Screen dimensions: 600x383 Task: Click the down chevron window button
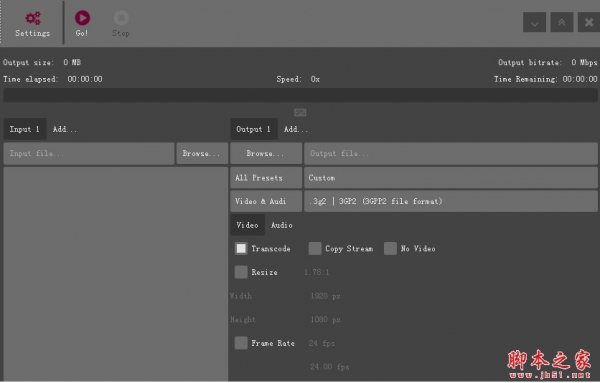[534, 23]
